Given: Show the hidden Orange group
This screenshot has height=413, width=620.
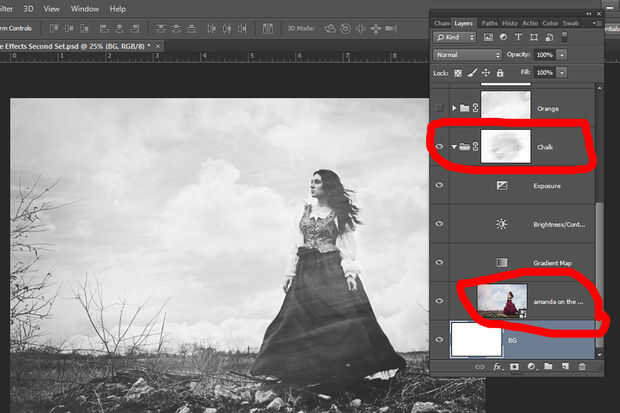Looking at the screenshot, I should pos(439,108).
